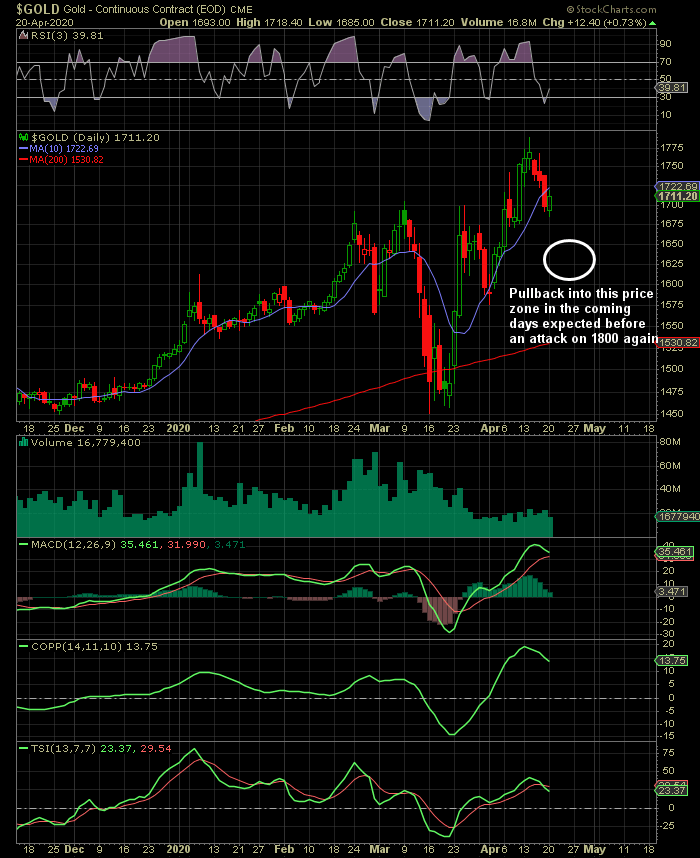700x858 pixels.
Task: Click the 1600 price axis label
Action: tap(672, 283)
